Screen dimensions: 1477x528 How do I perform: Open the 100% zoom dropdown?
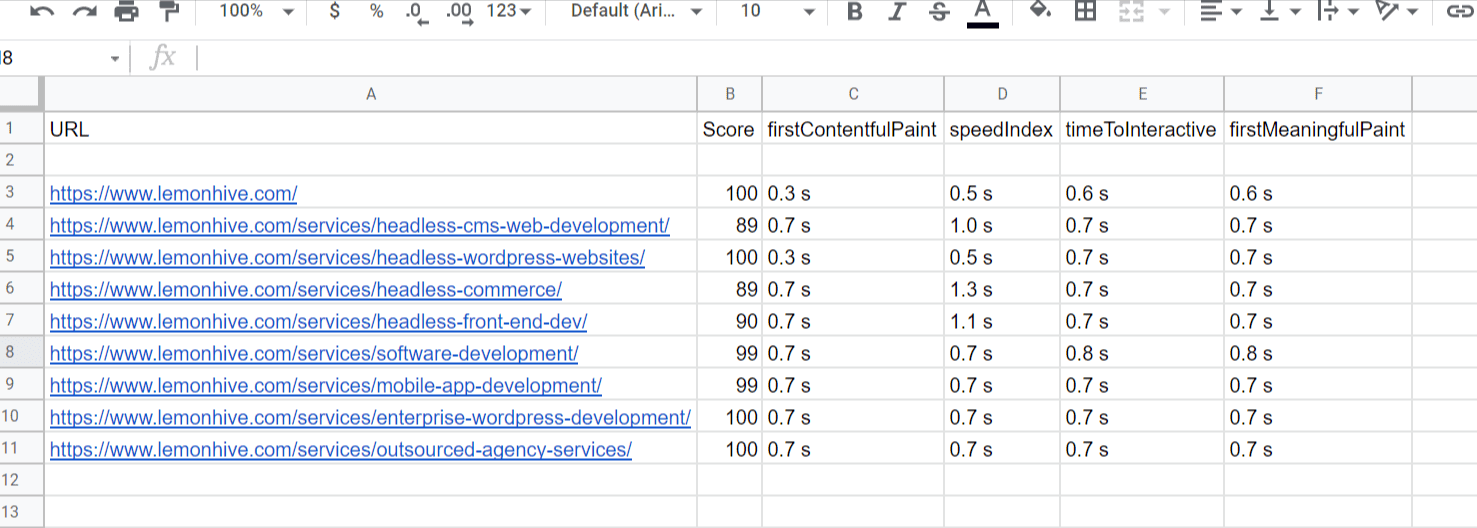[255, 11]
